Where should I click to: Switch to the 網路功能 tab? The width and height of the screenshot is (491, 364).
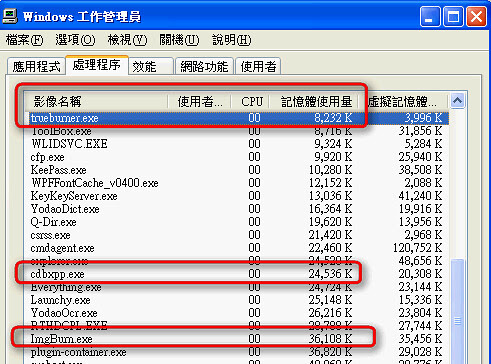tap(204, 66)
